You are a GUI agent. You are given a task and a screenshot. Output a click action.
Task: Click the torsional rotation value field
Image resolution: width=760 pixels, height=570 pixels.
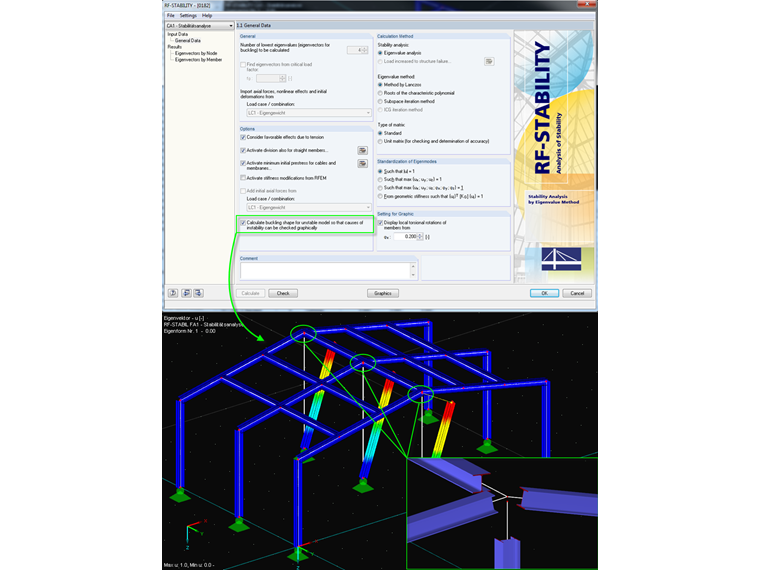[x=405, y=237]
